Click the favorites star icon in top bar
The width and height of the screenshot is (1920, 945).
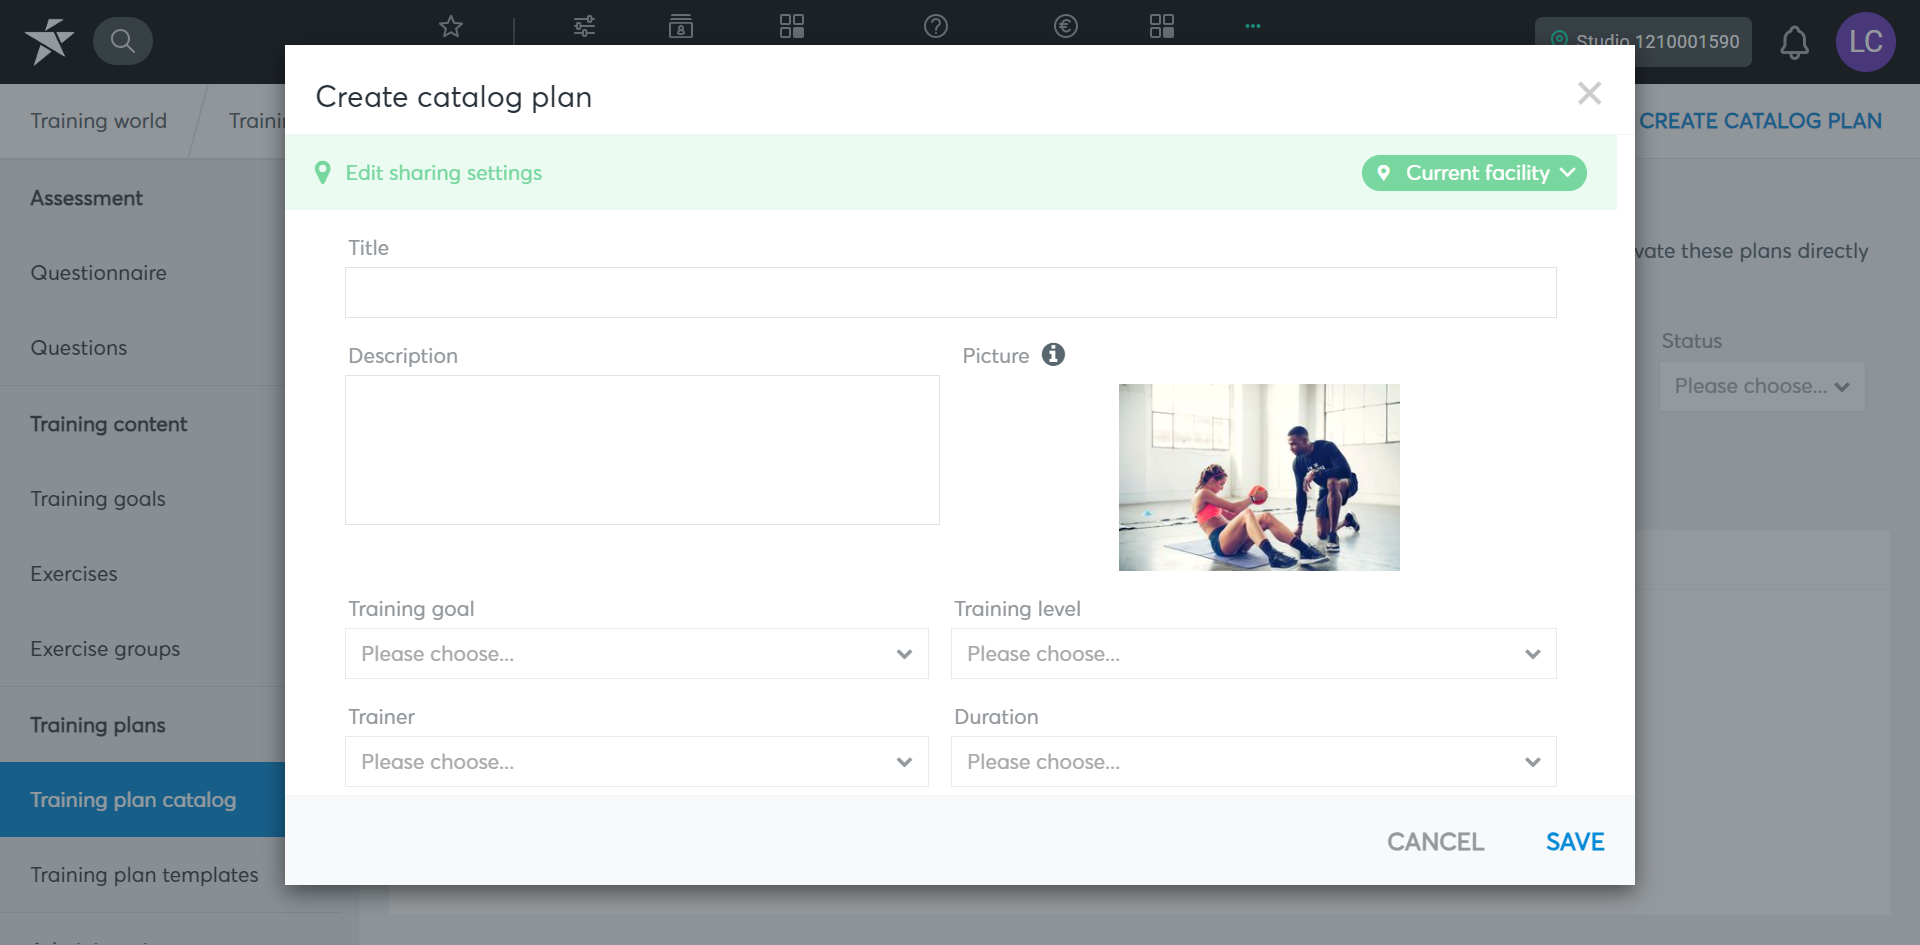tap(451, 26)
